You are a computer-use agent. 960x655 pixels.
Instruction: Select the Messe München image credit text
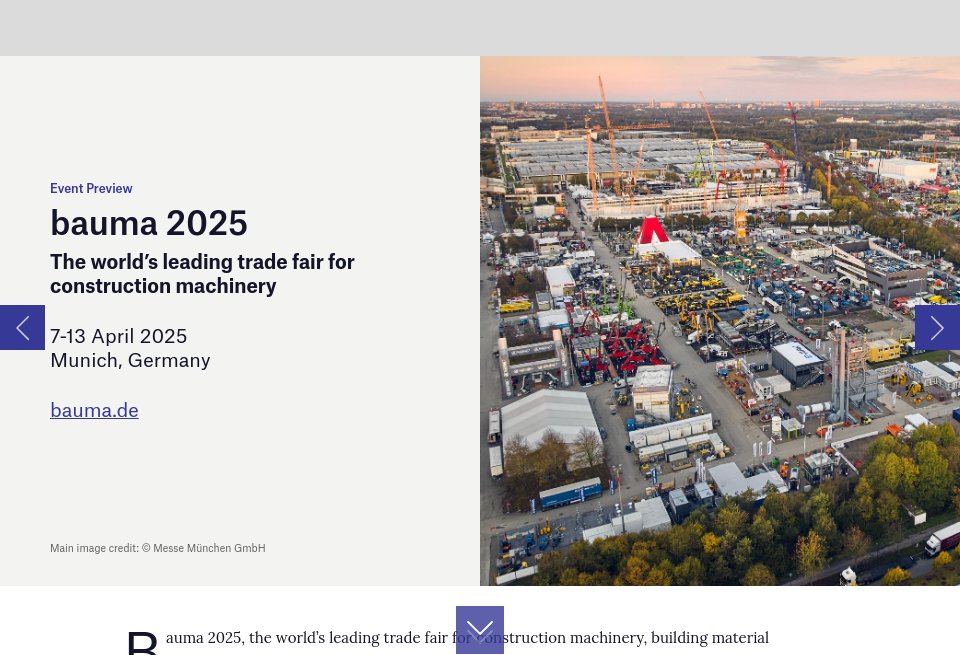click(x=157, y=548)
